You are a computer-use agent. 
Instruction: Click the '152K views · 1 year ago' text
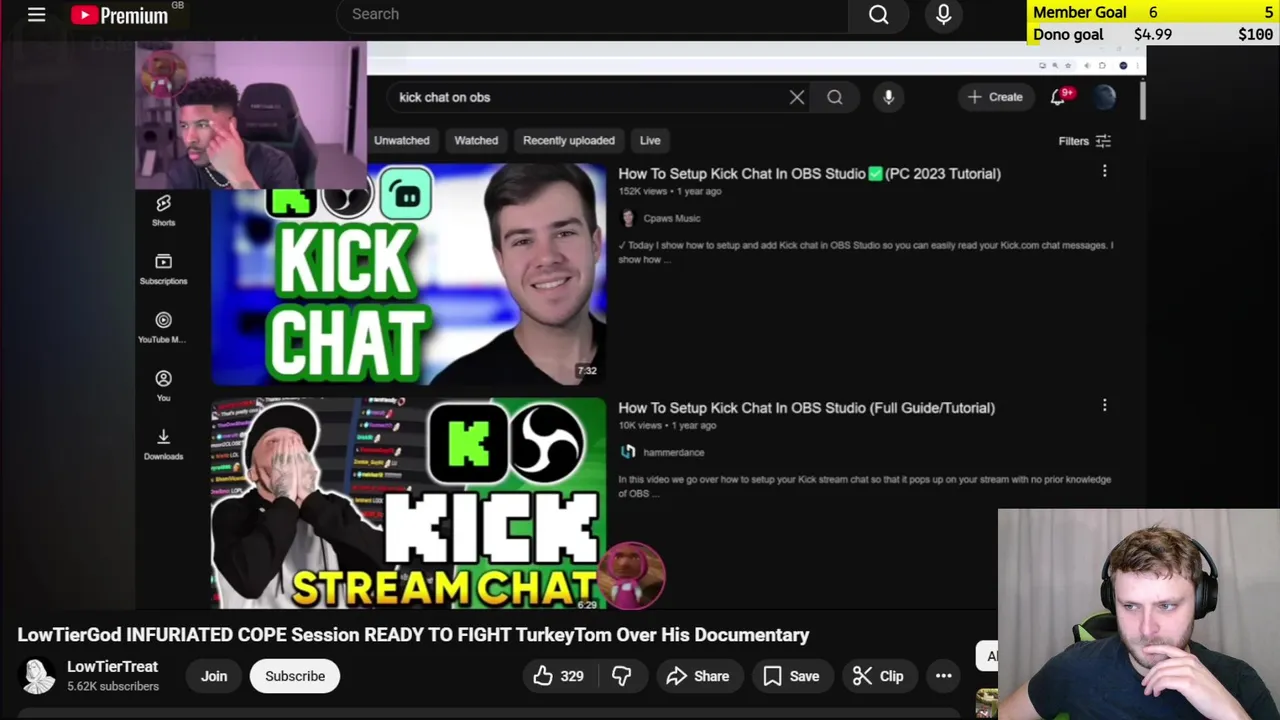click(x=669, y=191)
